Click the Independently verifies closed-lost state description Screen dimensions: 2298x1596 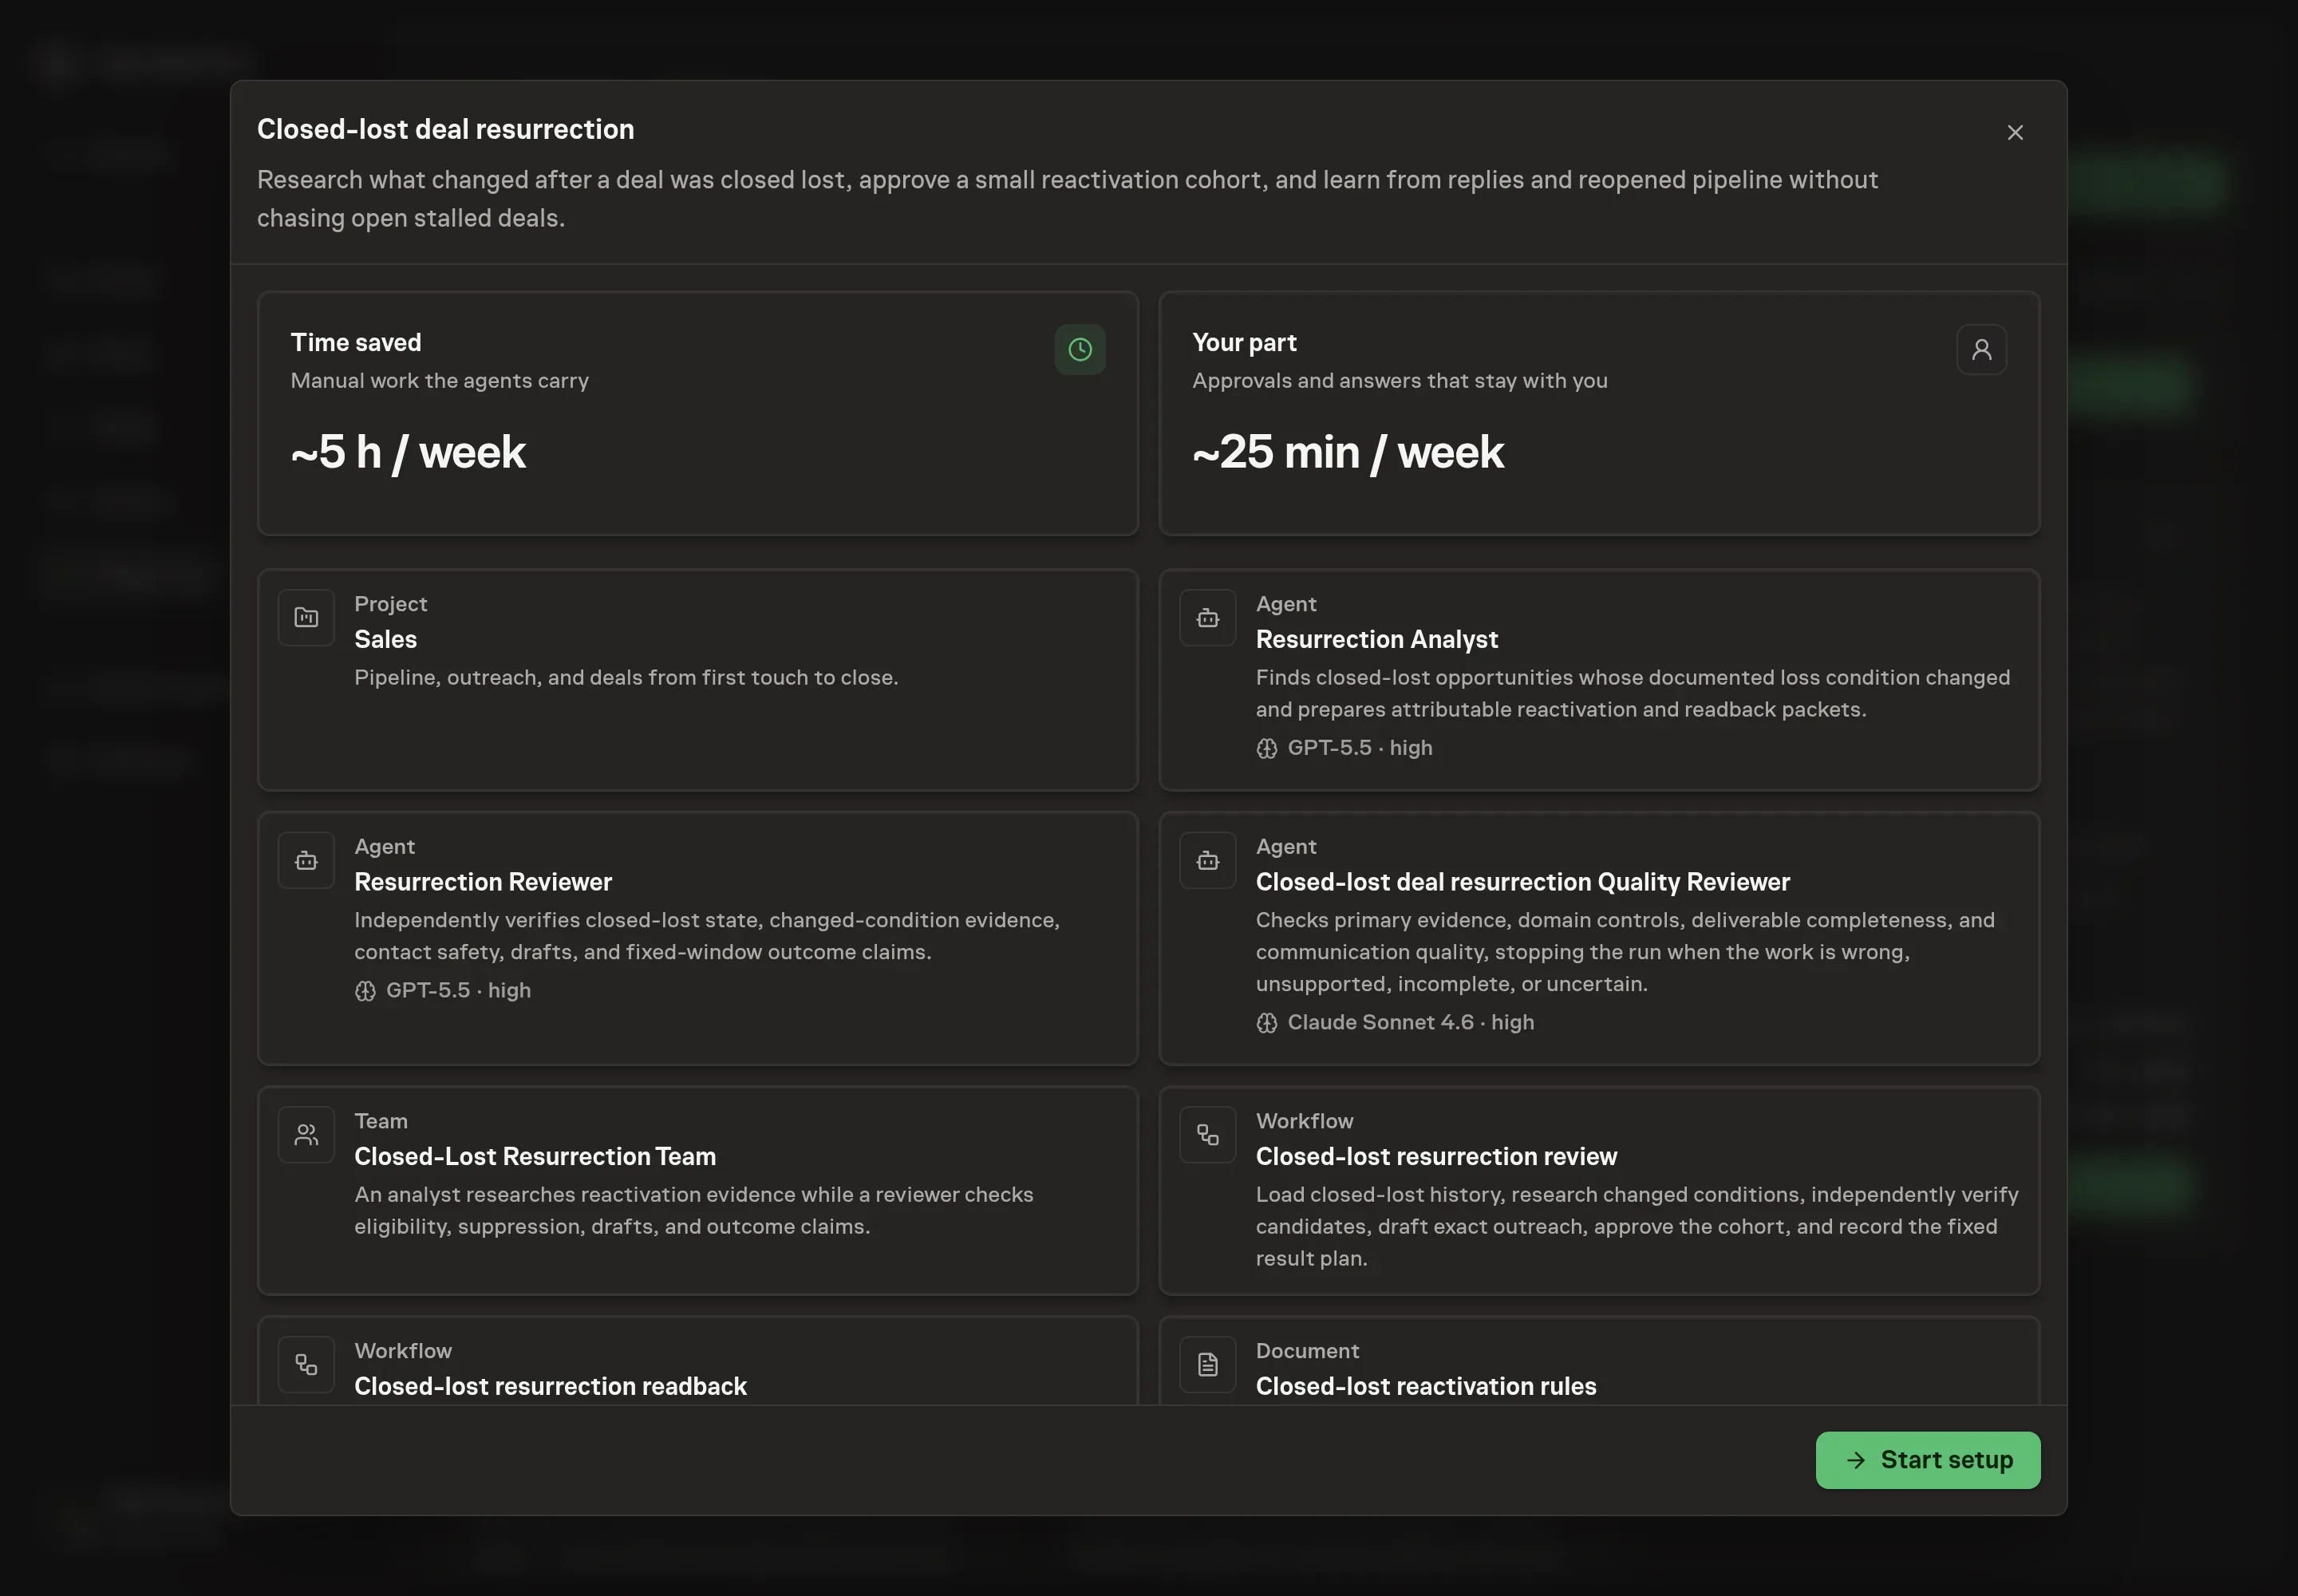tap(706, 936)
